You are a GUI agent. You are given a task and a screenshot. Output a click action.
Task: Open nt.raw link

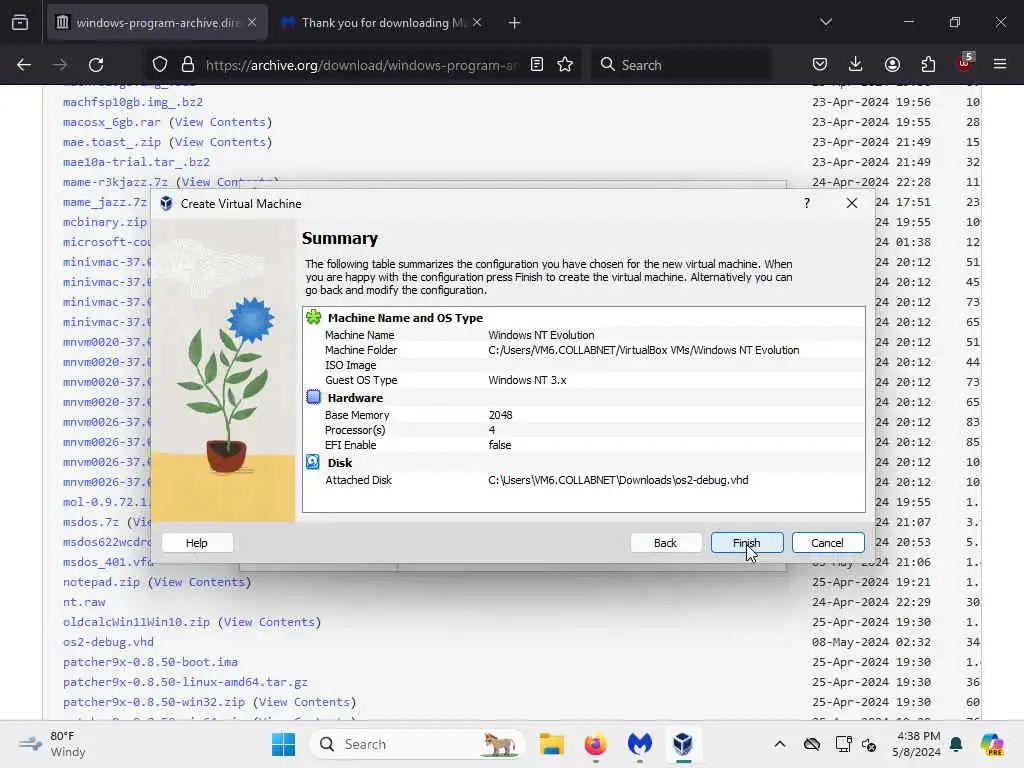[84, 602]
